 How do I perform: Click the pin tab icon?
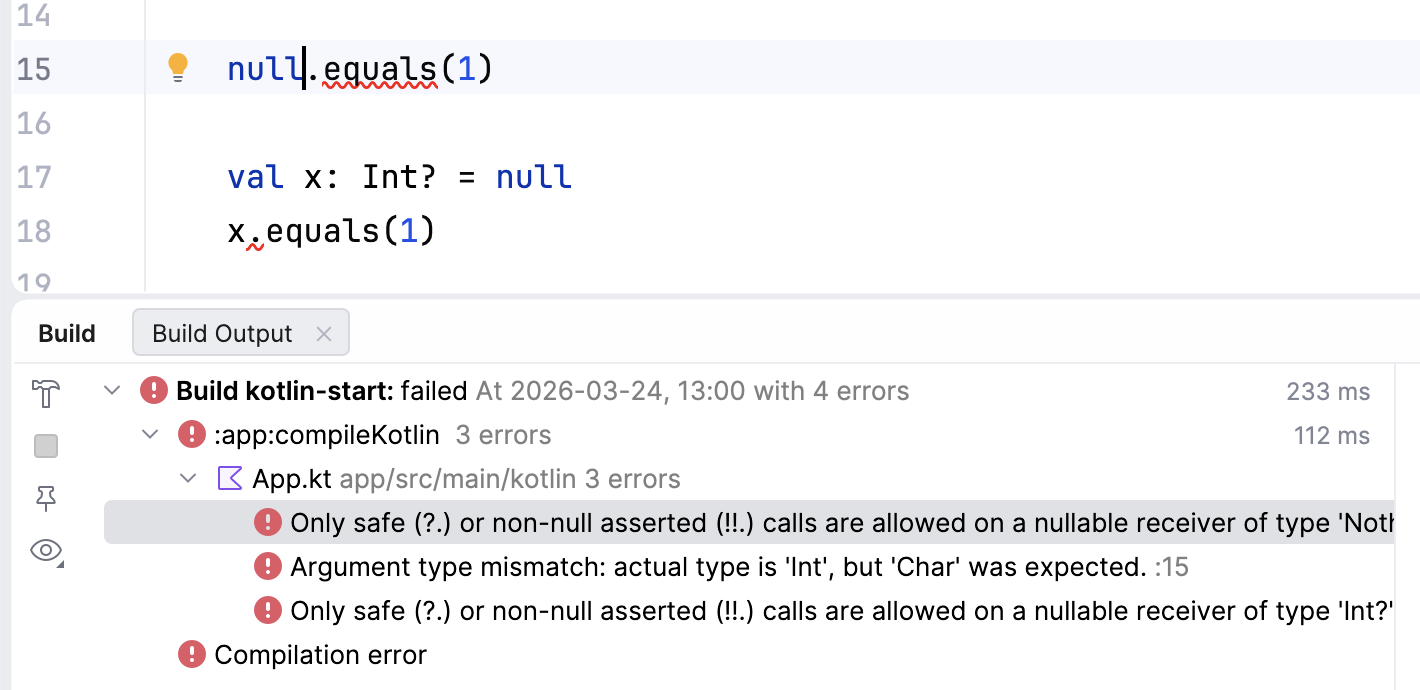[46, 499]
